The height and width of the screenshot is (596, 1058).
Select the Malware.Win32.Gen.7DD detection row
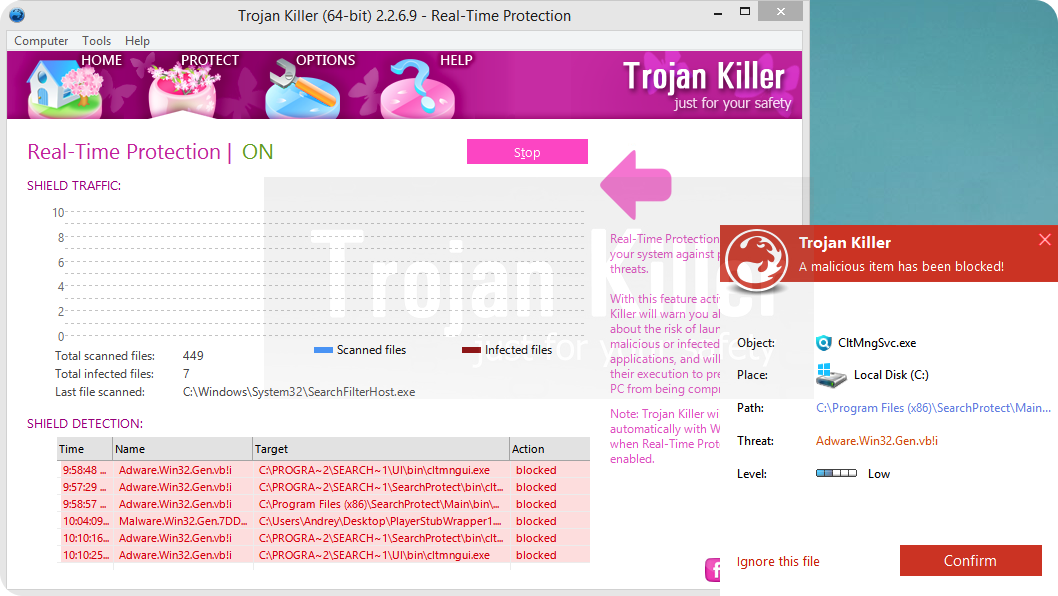(x=324, y=521)
